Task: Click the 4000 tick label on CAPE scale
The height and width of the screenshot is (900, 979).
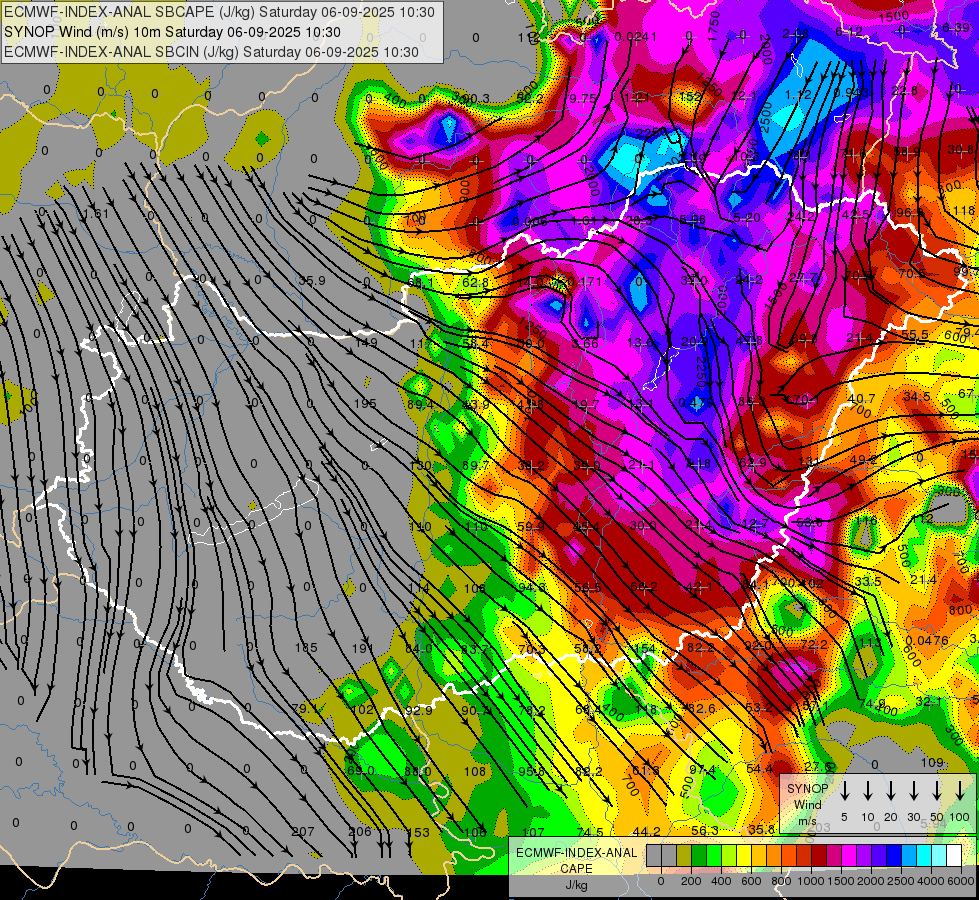Action: click(x=931, y=881)
